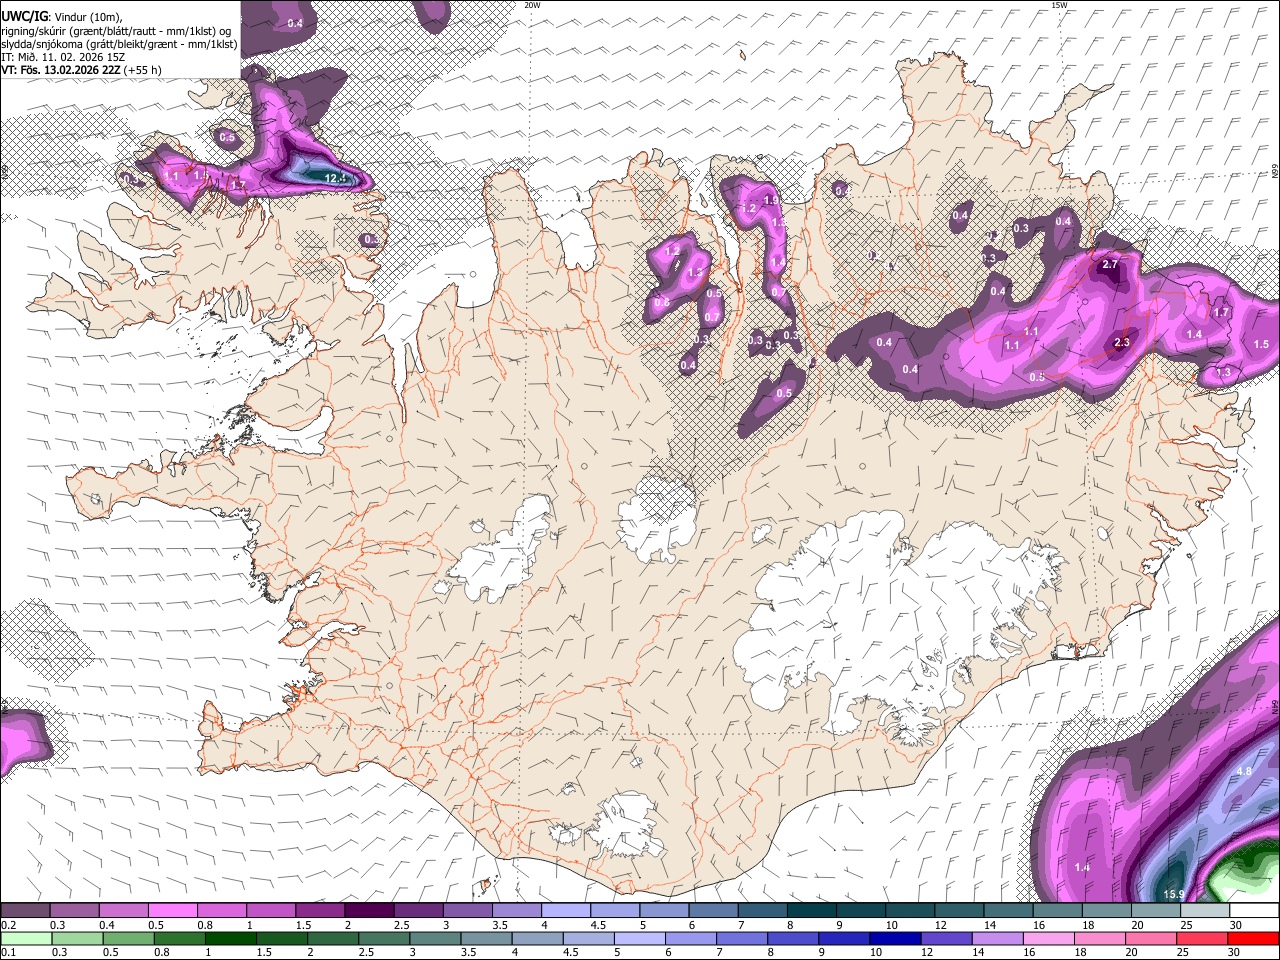
Task: Click the '2.3' precipitation value on the map
Action: point(1121,343)
